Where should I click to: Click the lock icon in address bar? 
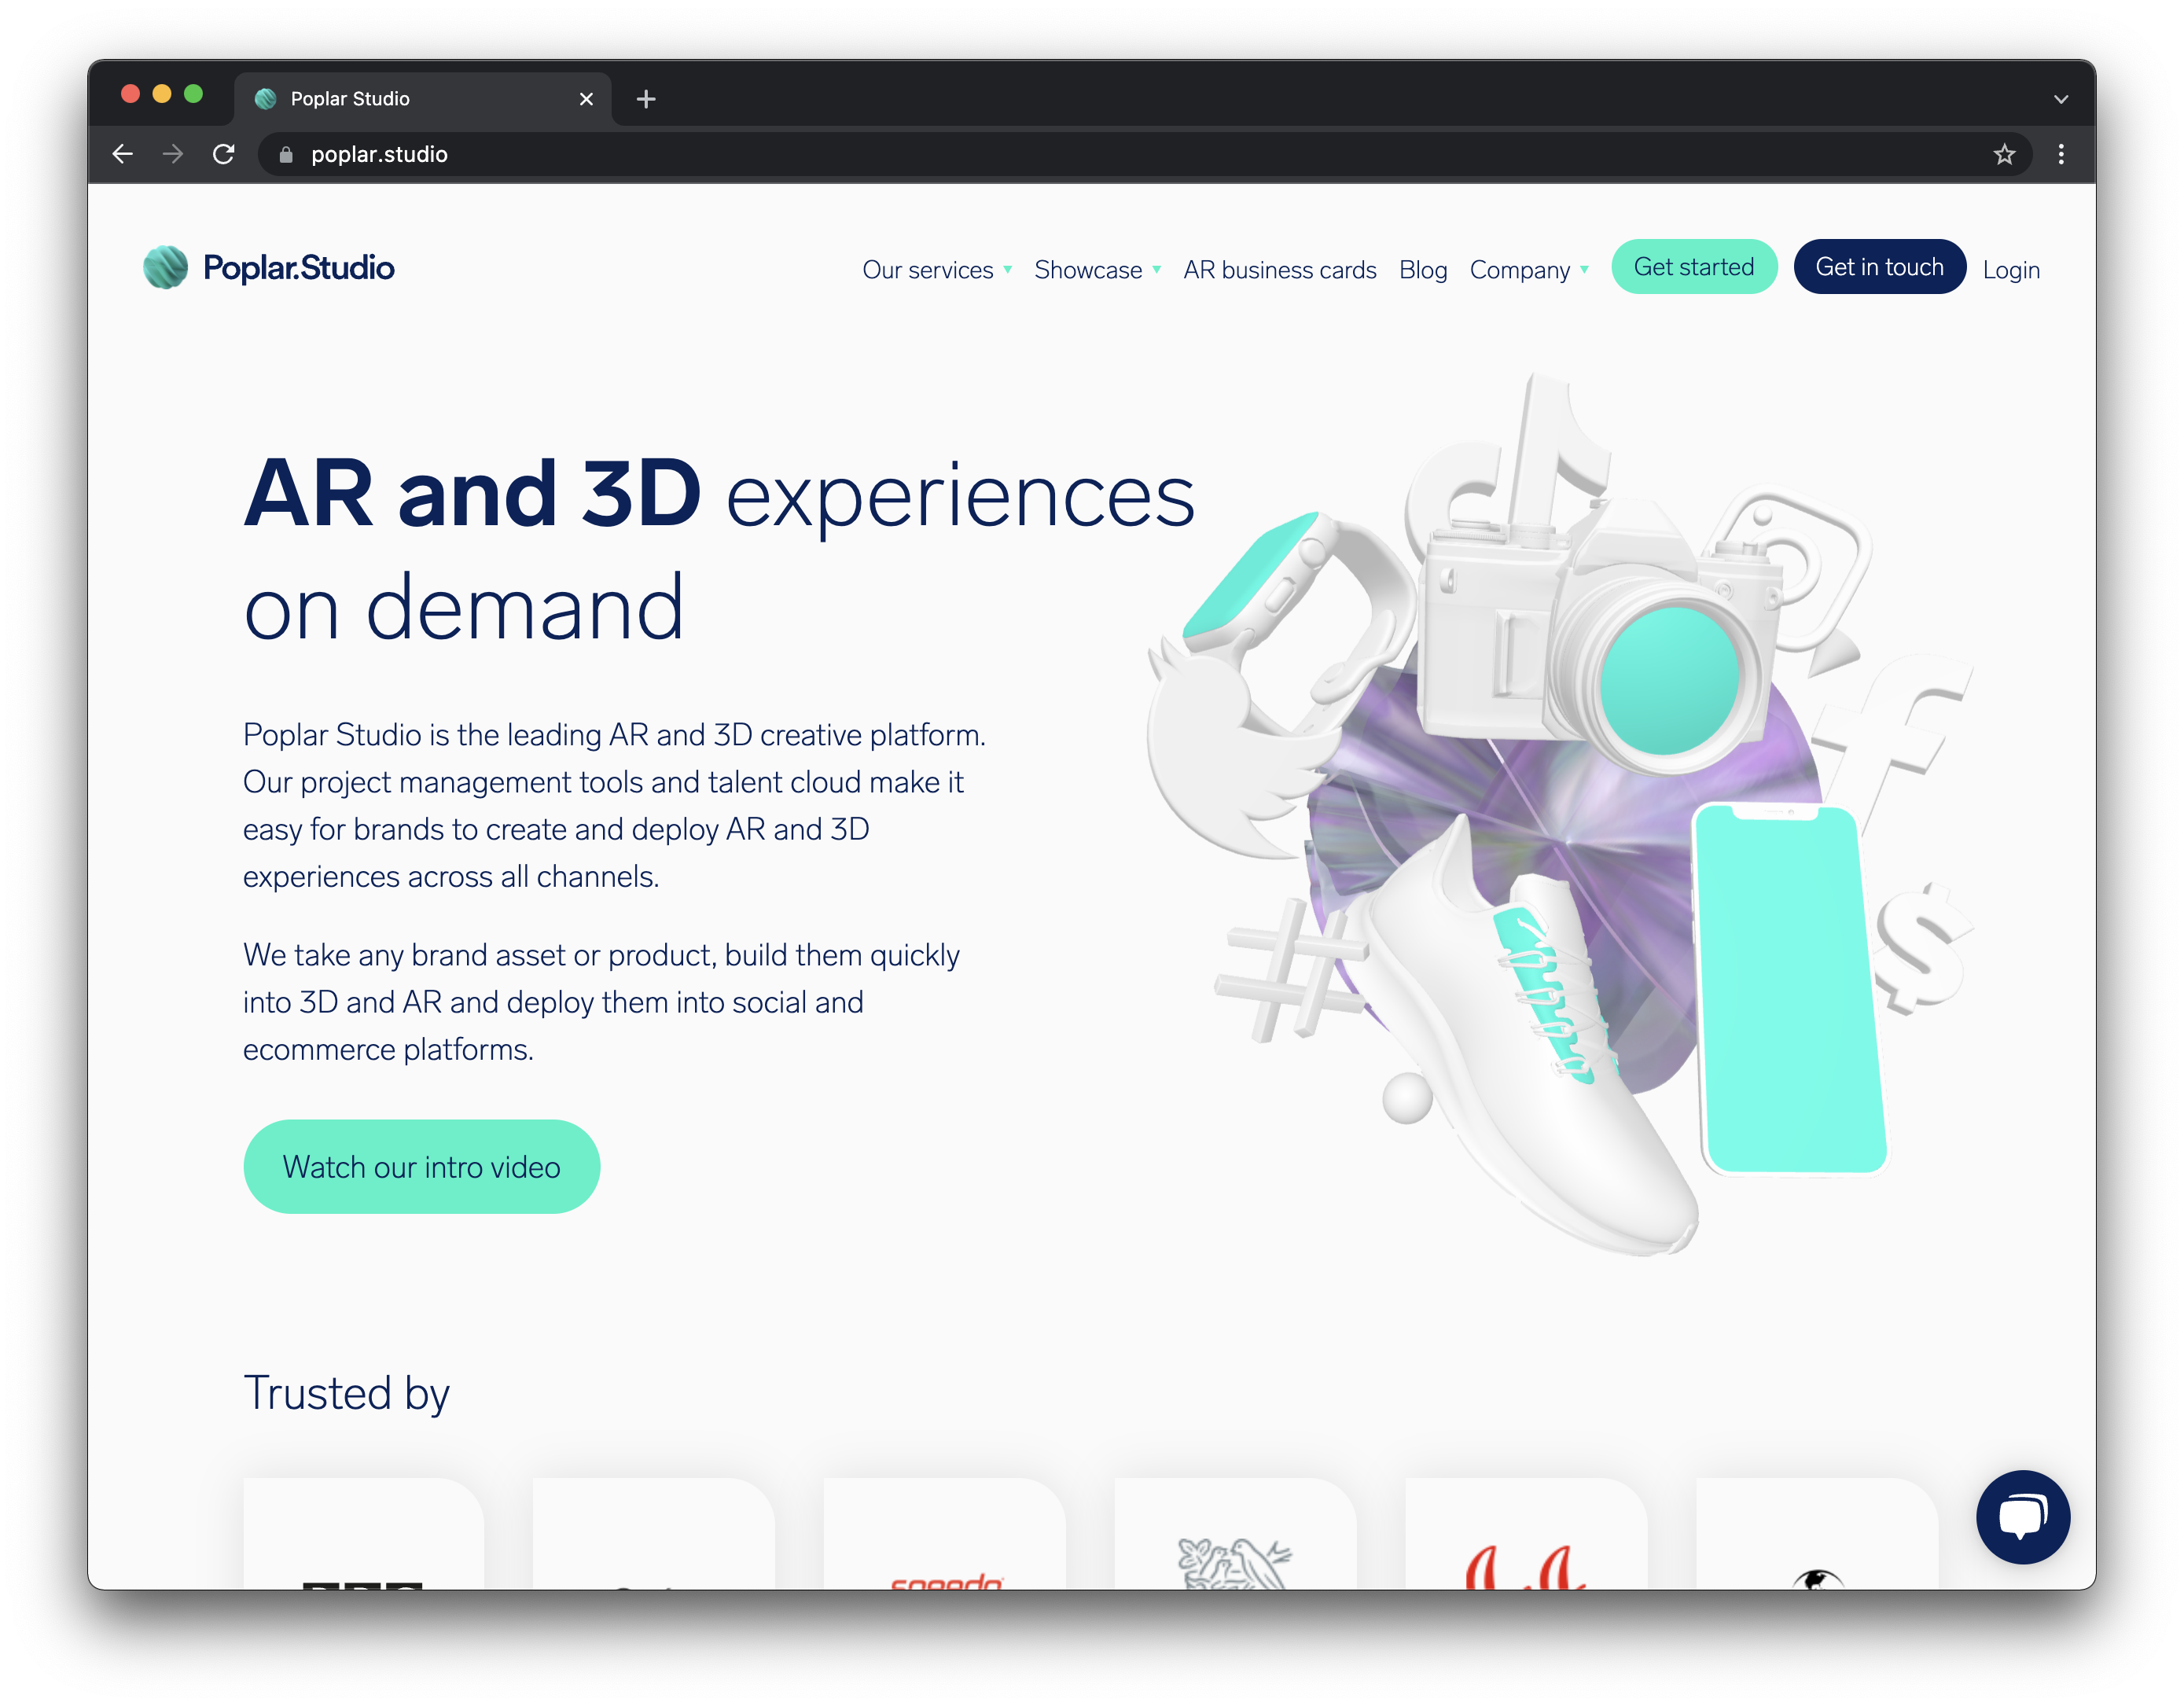[x=286, y=154]
